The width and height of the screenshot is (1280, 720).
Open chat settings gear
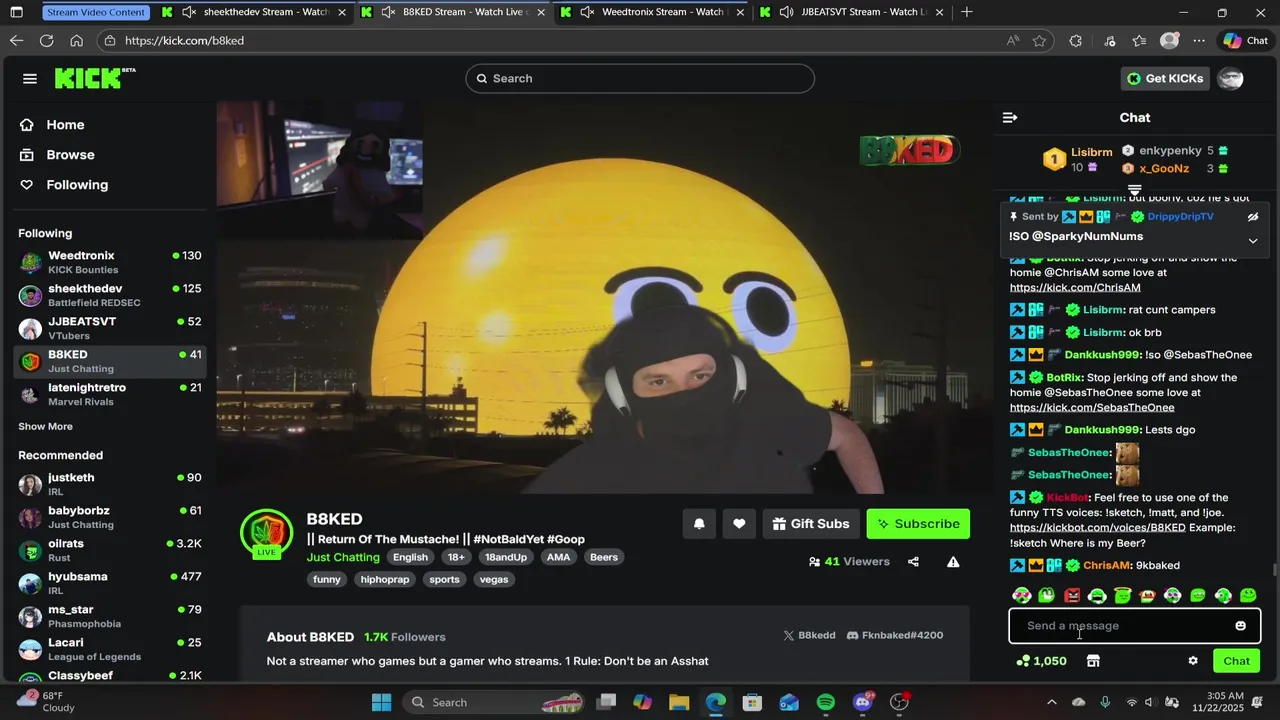[1192, 661]
